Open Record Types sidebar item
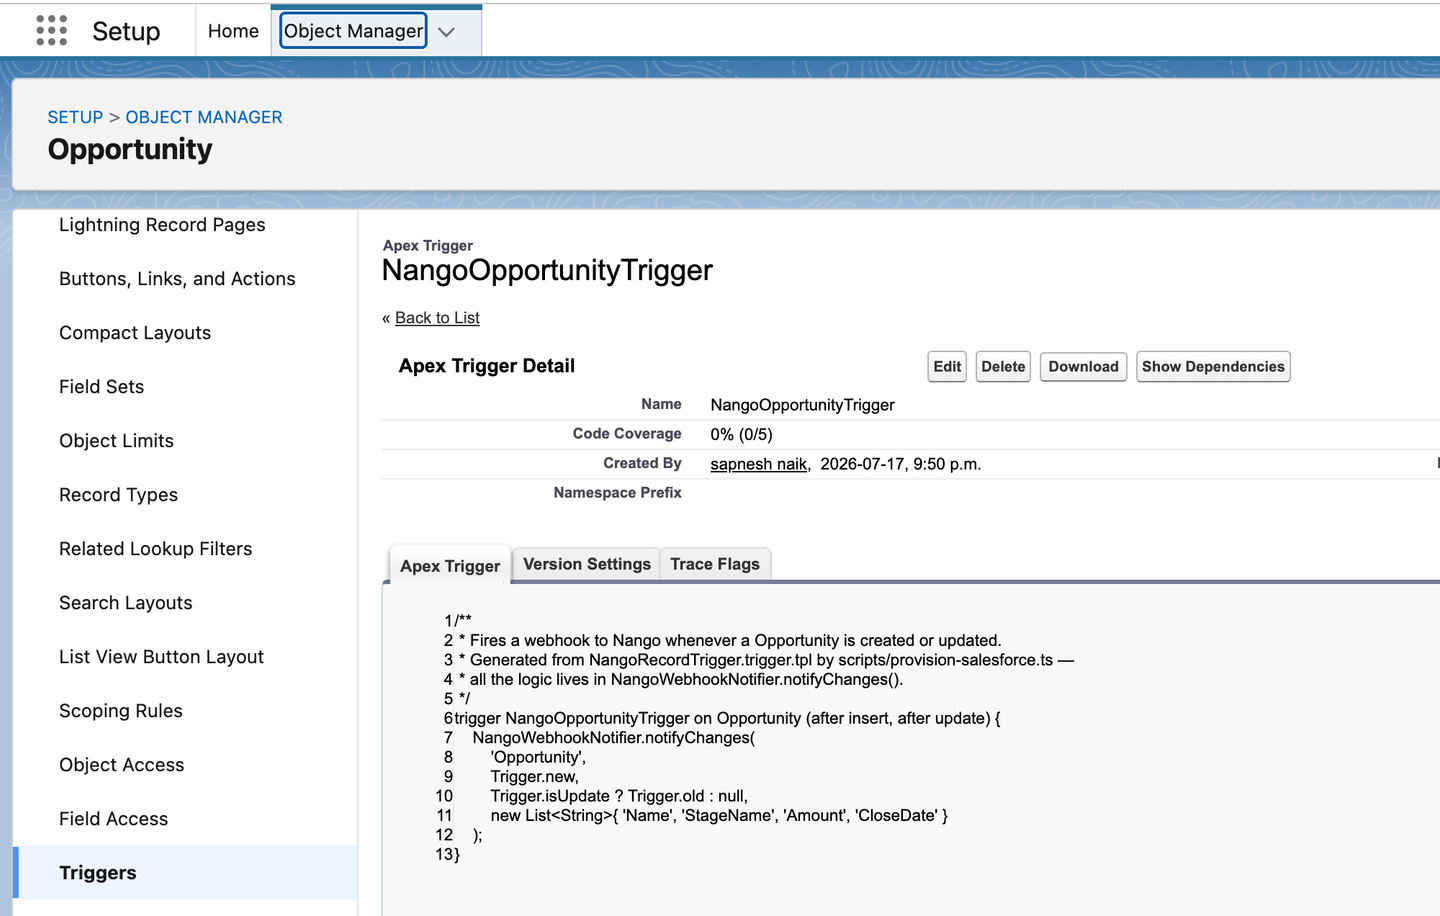The height and width of the screenshot is (916, 1440). pos(118,495)
